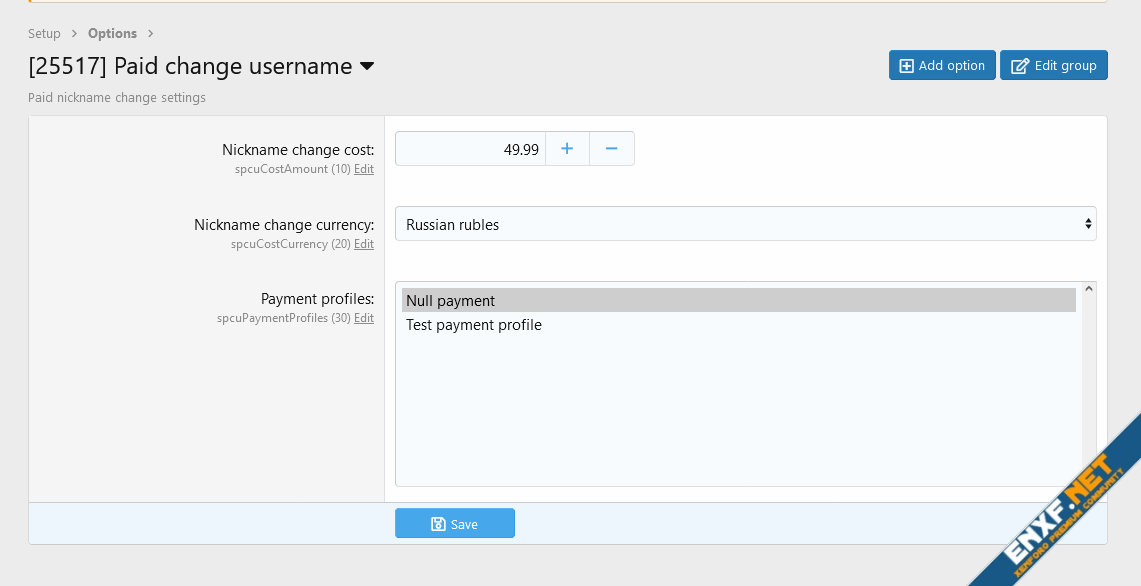1141x586 pixels.
Task: Navigate to Options in the breadcrumb
Action: point(112,34)
